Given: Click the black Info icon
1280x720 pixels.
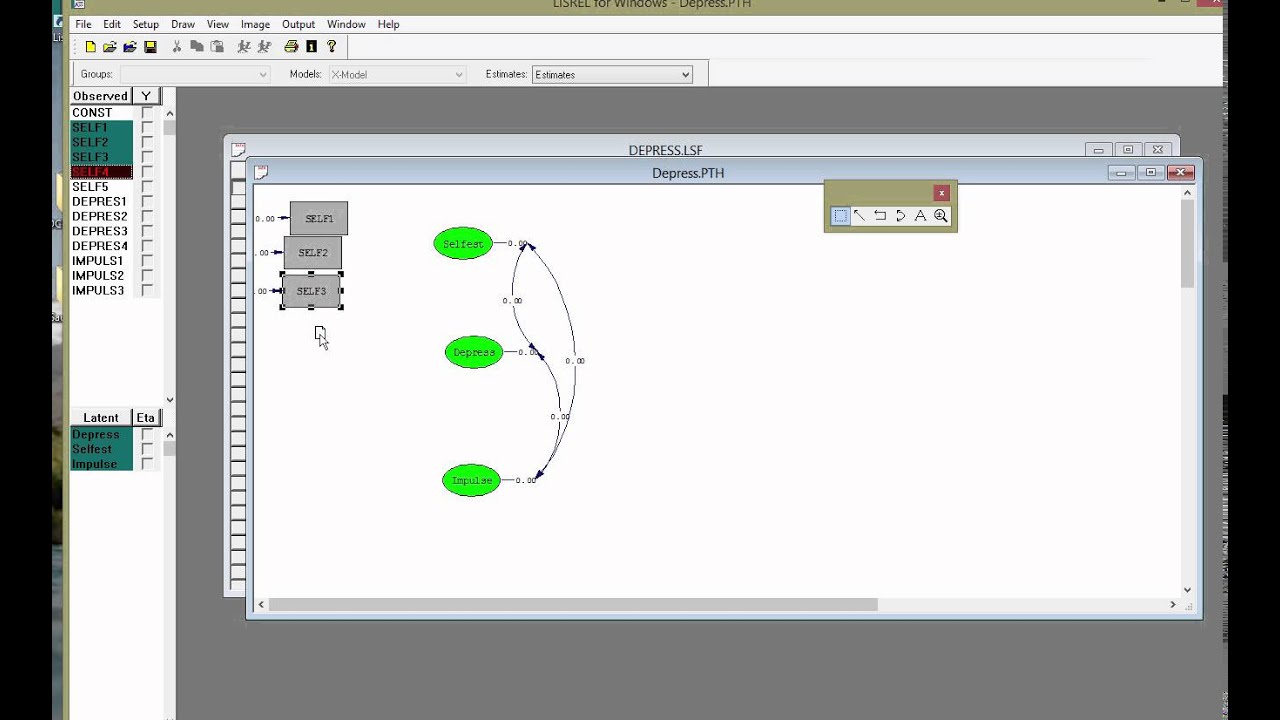Looking at the screenshot, I should click(x=312, y=47).
